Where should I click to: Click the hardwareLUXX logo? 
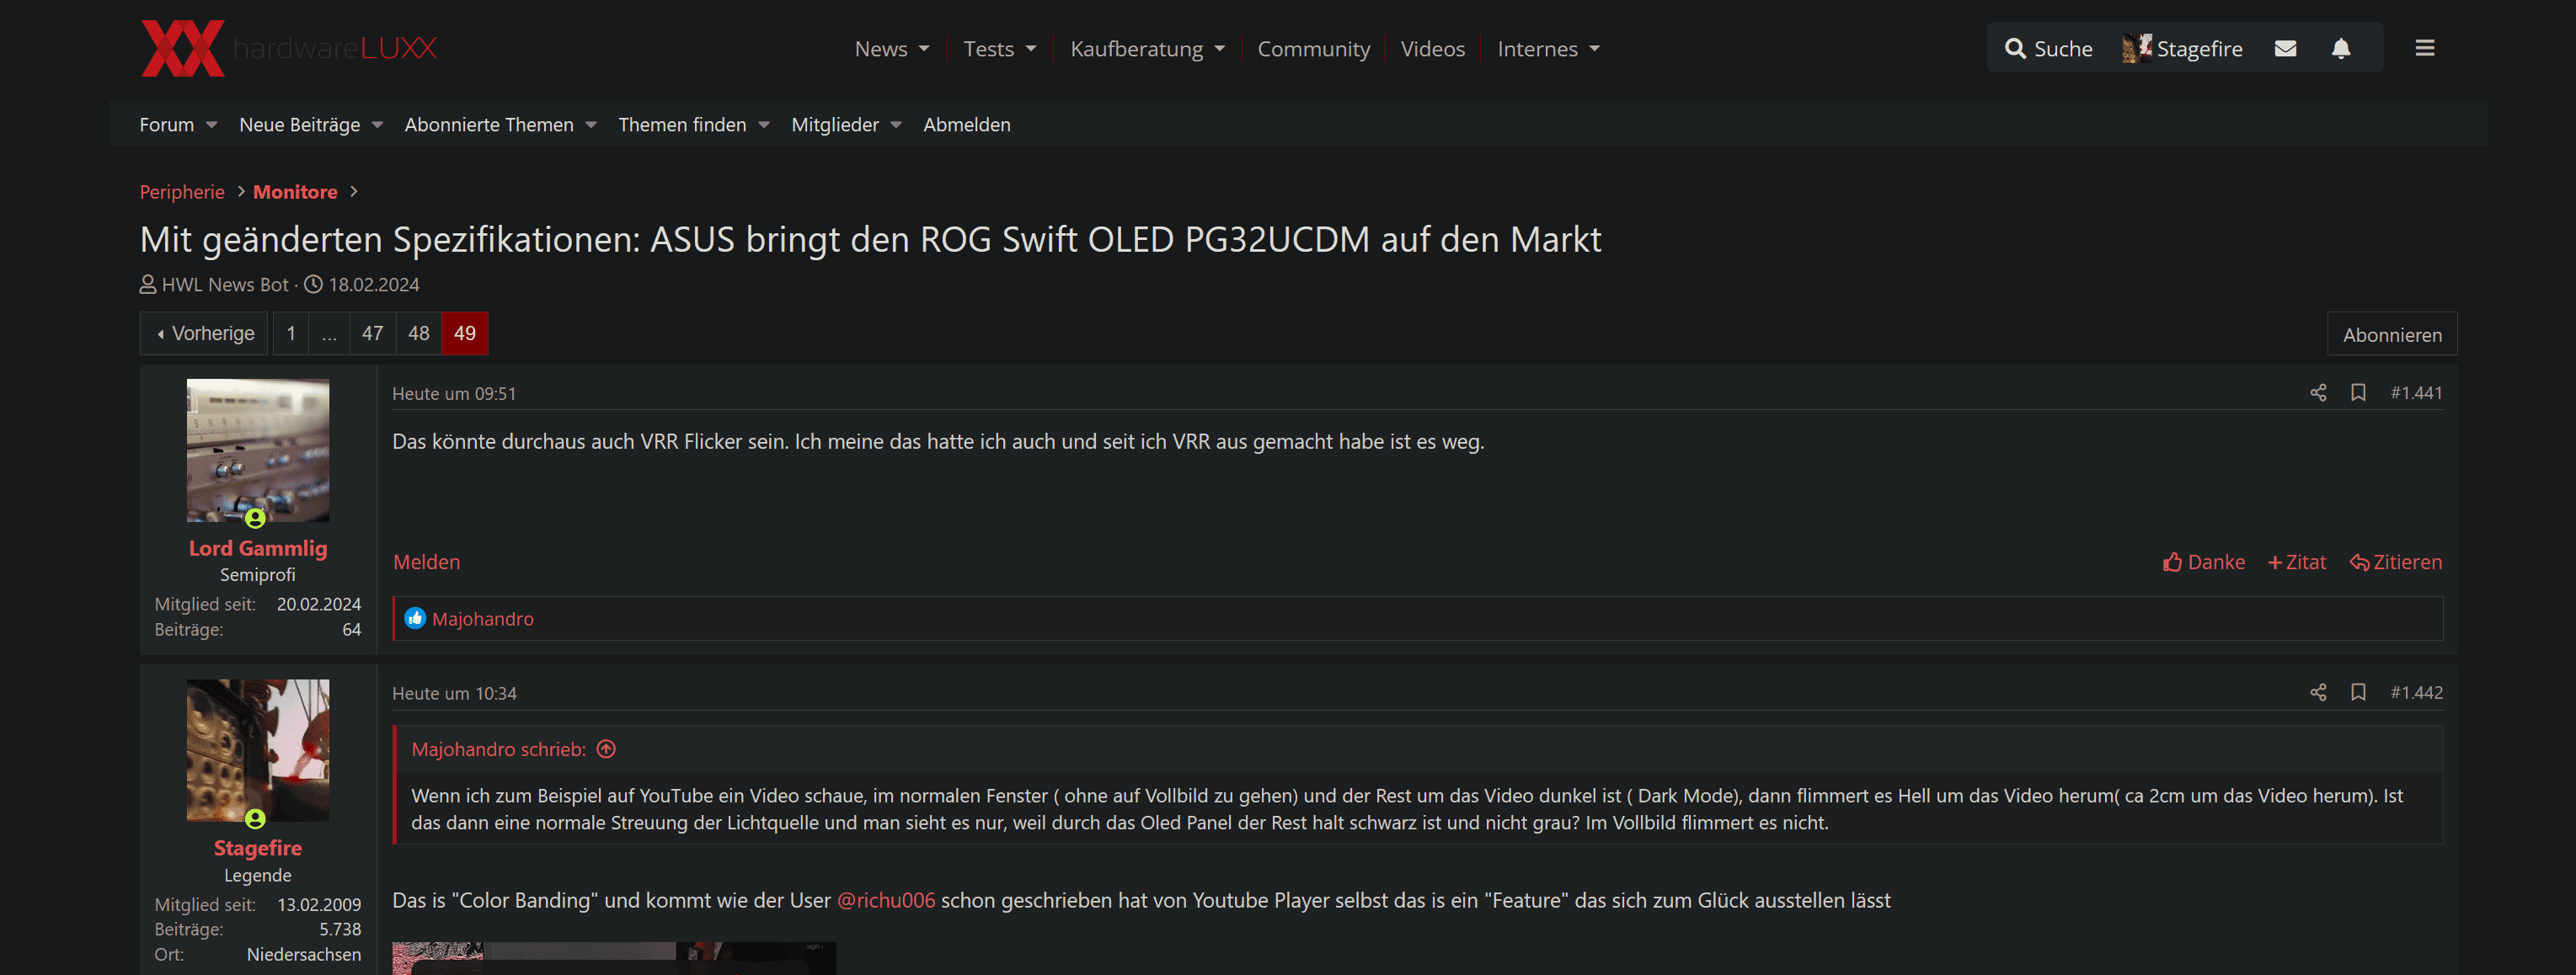tap(289, 48)
